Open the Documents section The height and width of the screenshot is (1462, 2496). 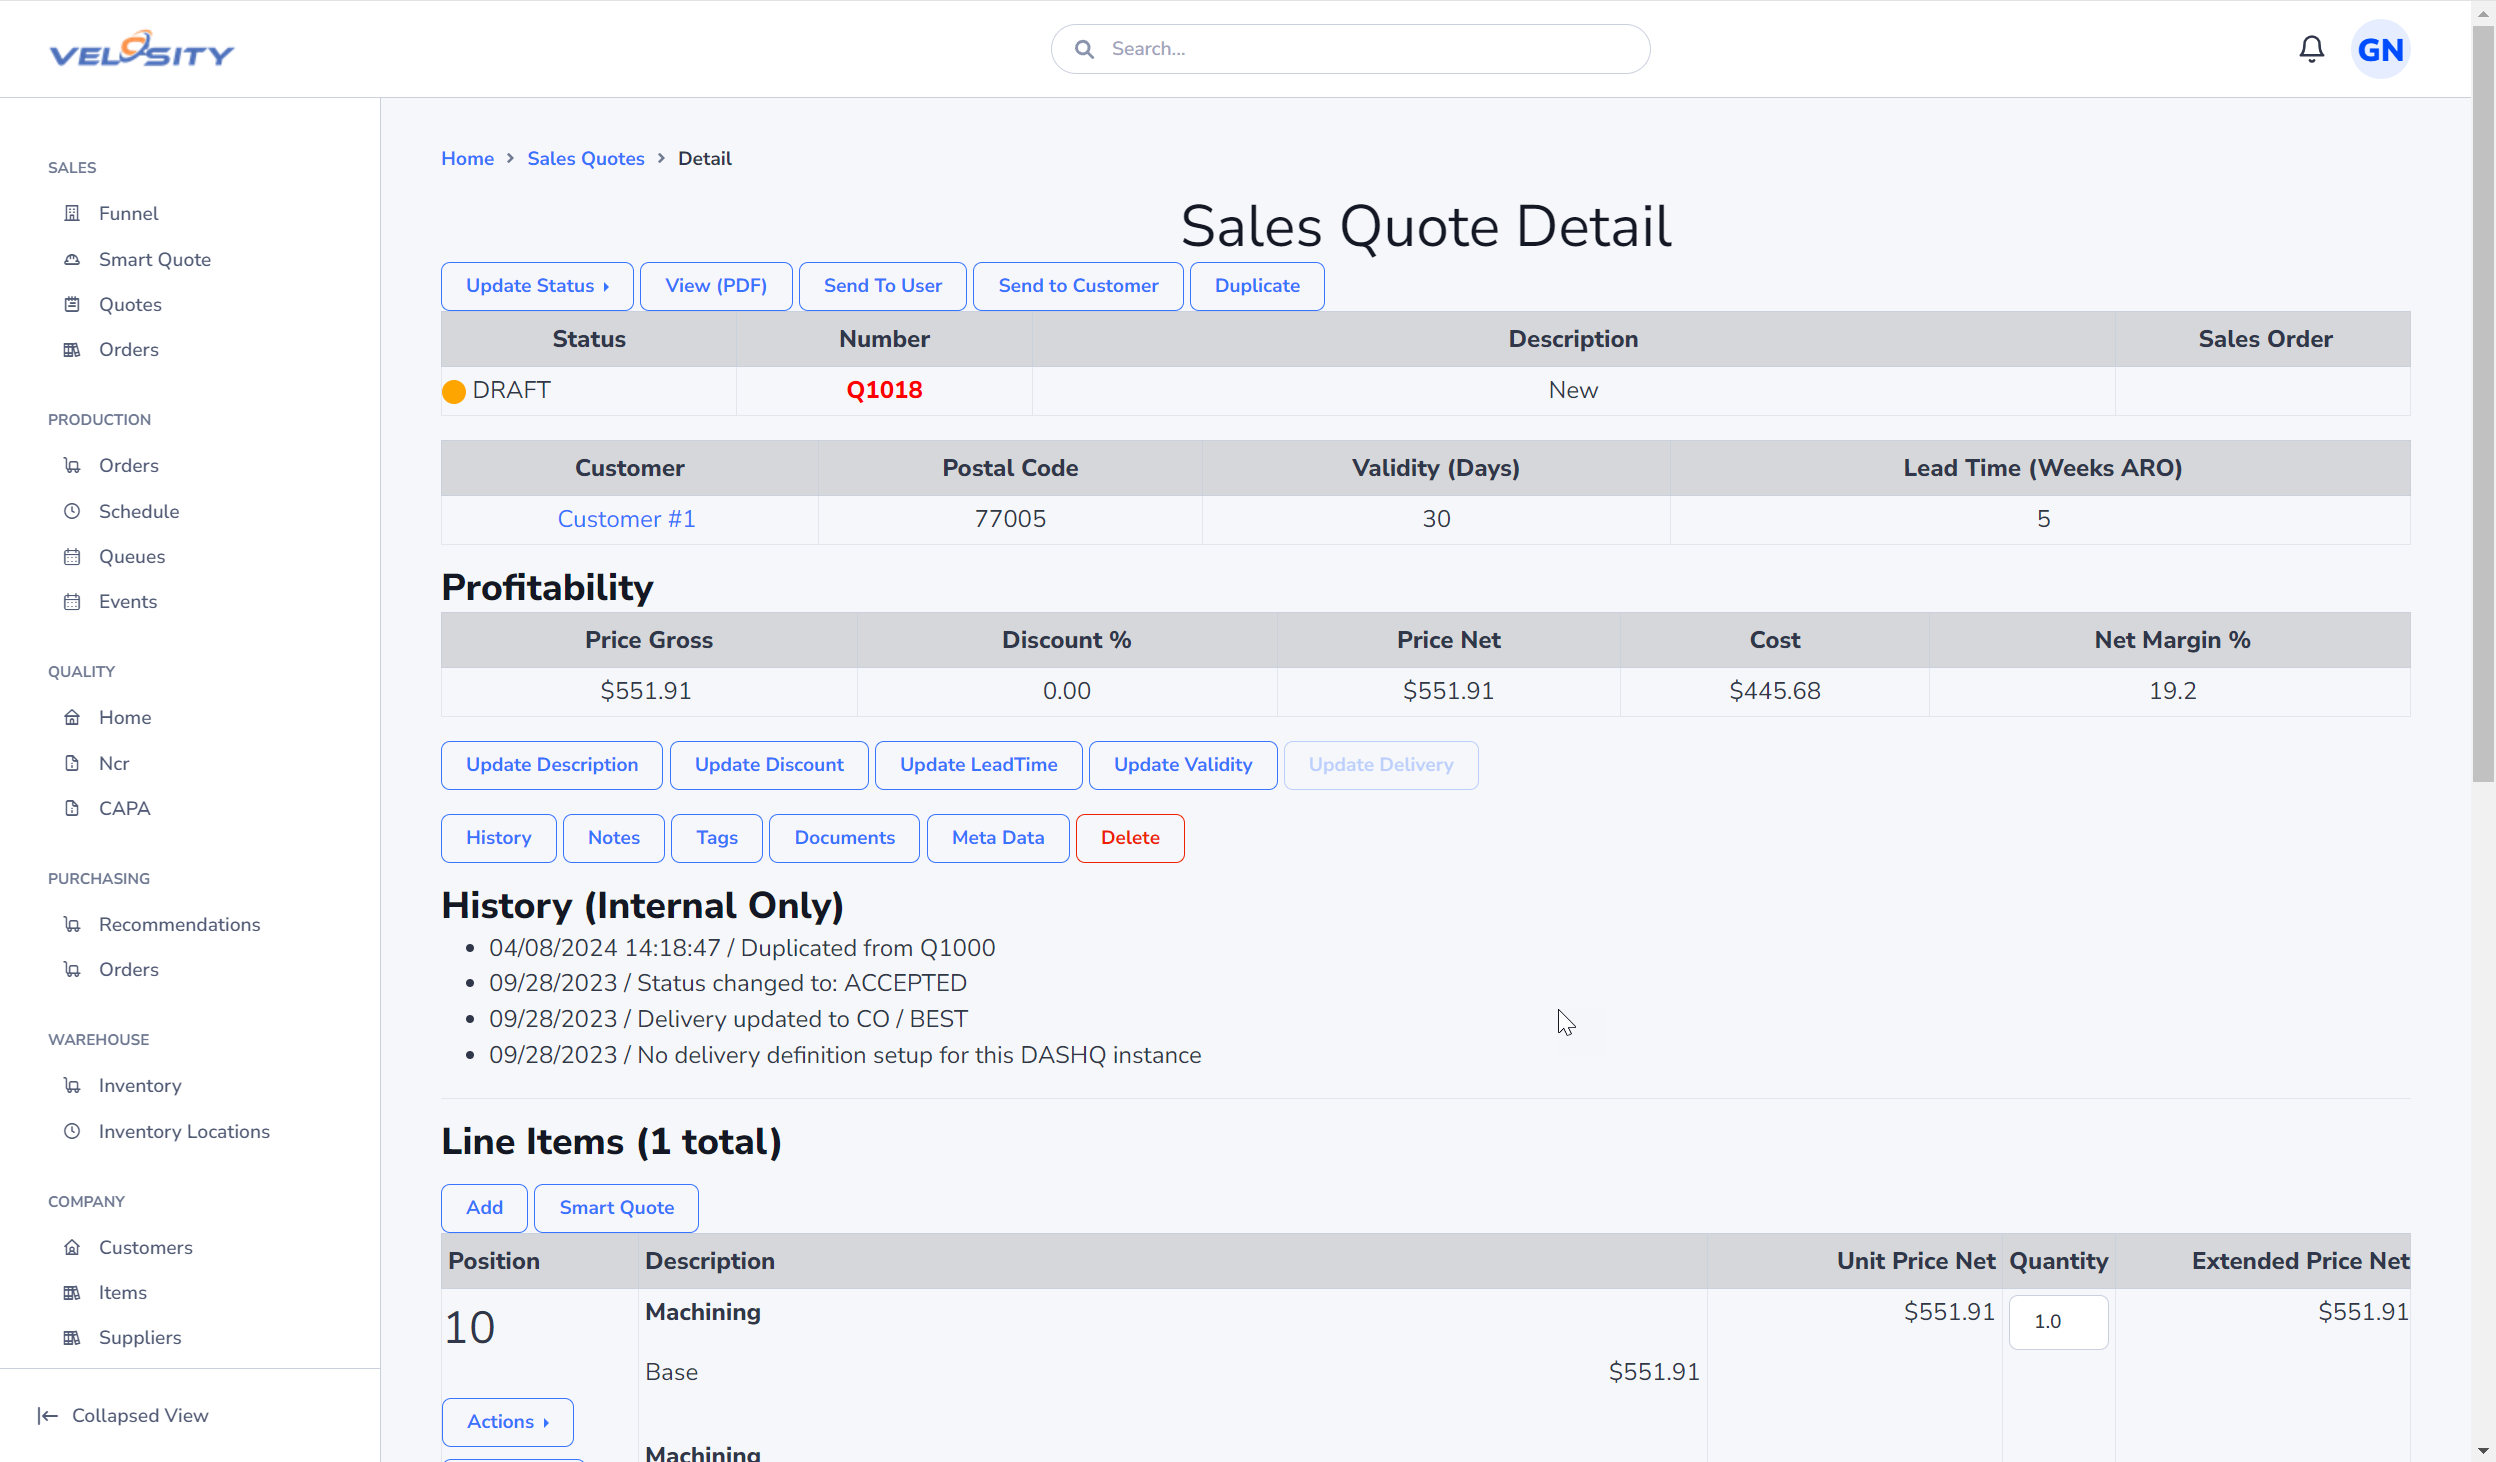pos(844,838)
